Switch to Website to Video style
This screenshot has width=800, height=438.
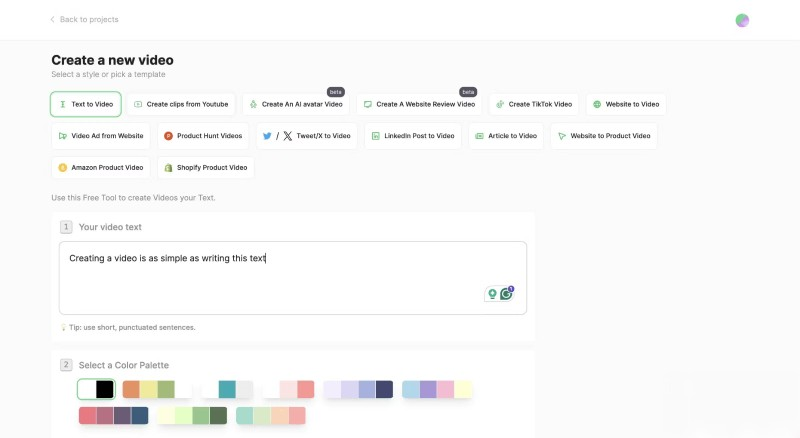tap(625, 104)
